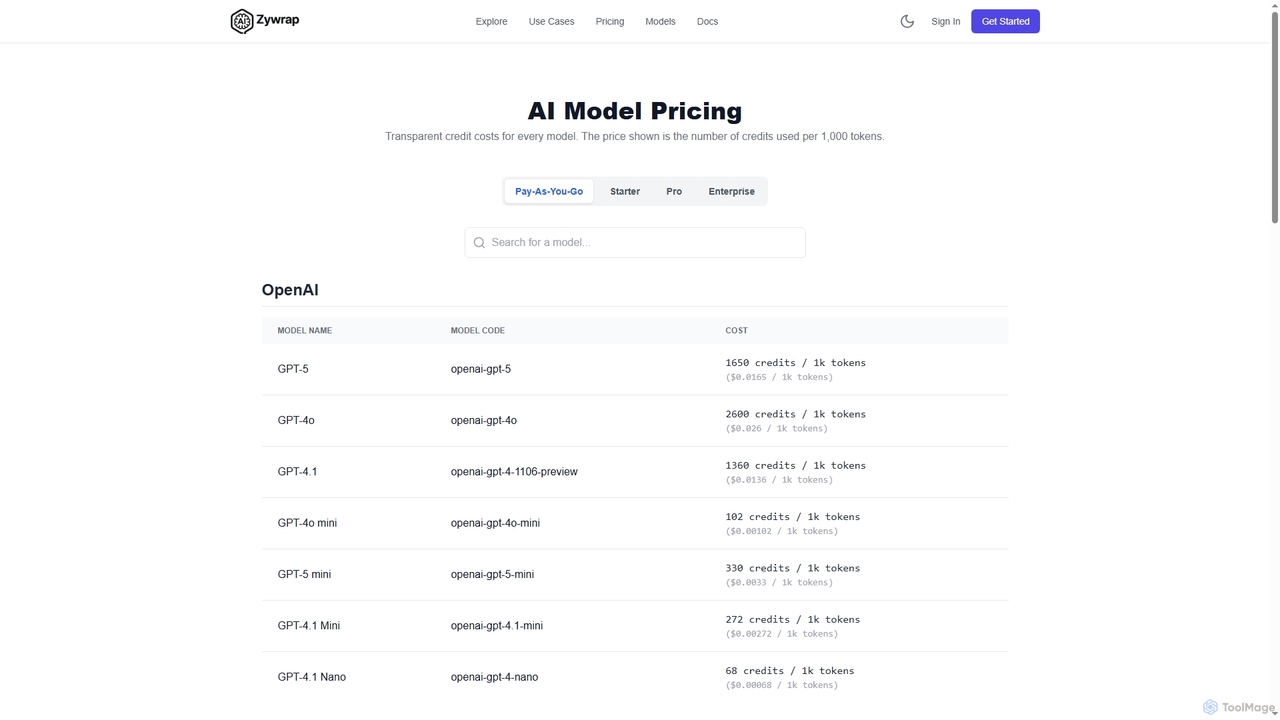Click the $0.026 per 1k tokens price
Image resolution: width=1280 pixels, height=720 pixels.
pyautogui.click(x=777, y=428)
